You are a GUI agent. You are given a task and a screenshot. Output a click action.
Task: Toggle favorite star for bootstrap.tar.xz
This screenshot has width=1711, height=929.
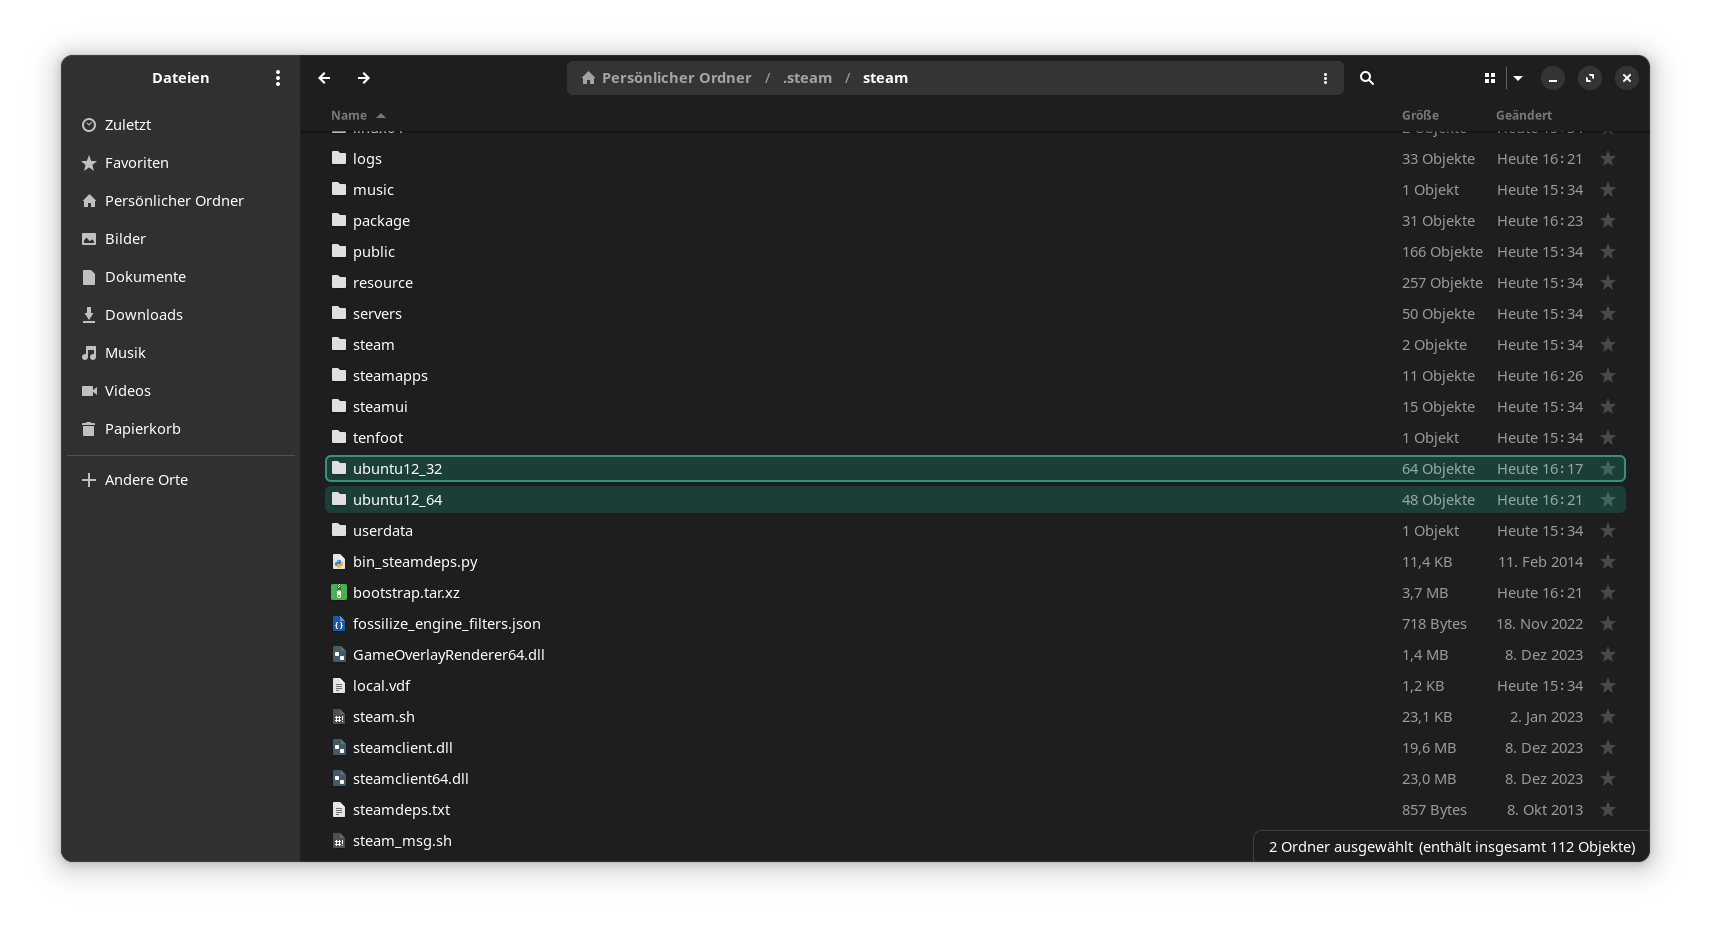(x=1608, y=593)
